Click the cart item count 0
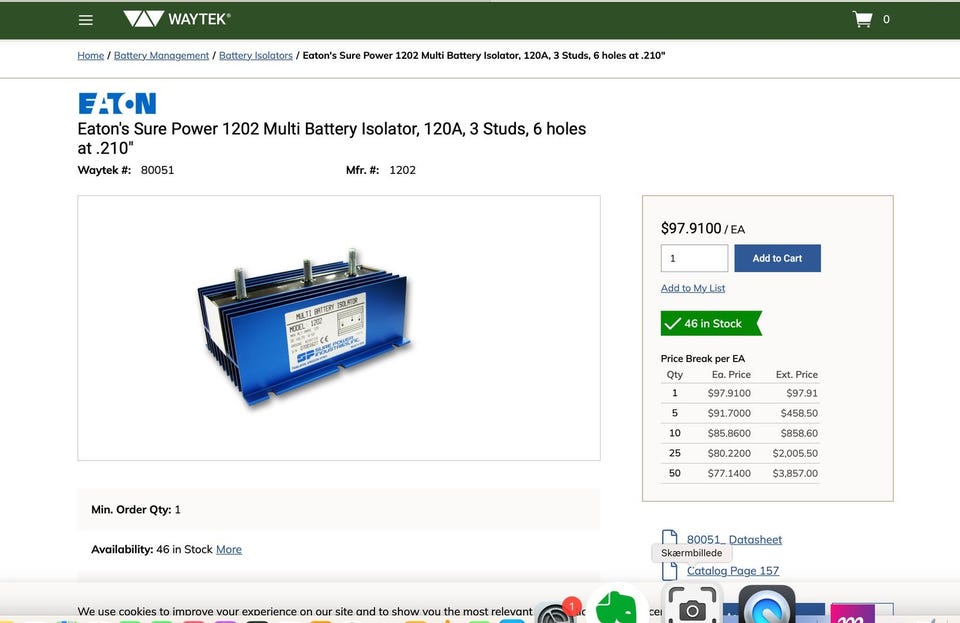 pos(886,20)
